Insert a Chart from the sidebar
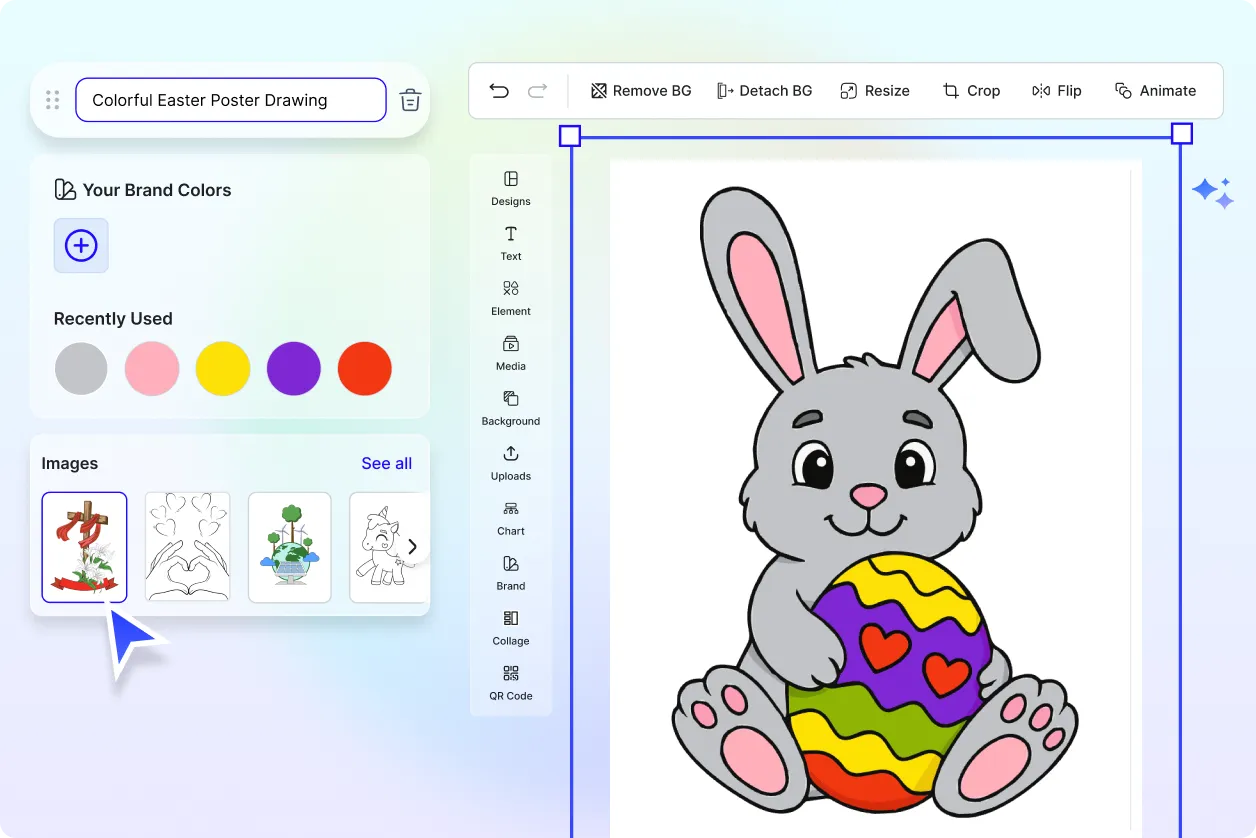Image resolution: width=1256 pixels, height=838 pixels. pos(510,518)
